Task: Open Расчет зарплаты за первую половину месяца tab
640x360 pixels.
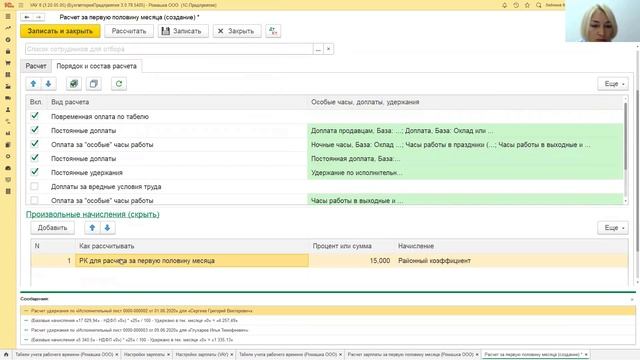Action: point(411,354)
